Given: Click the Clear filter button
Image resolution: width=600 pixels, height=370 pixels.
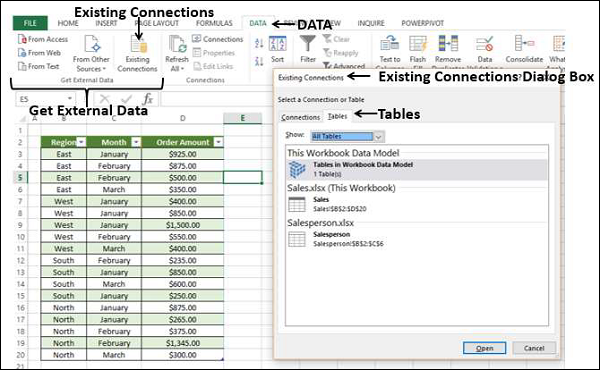Looking at the screenshot, I should 336,39.
